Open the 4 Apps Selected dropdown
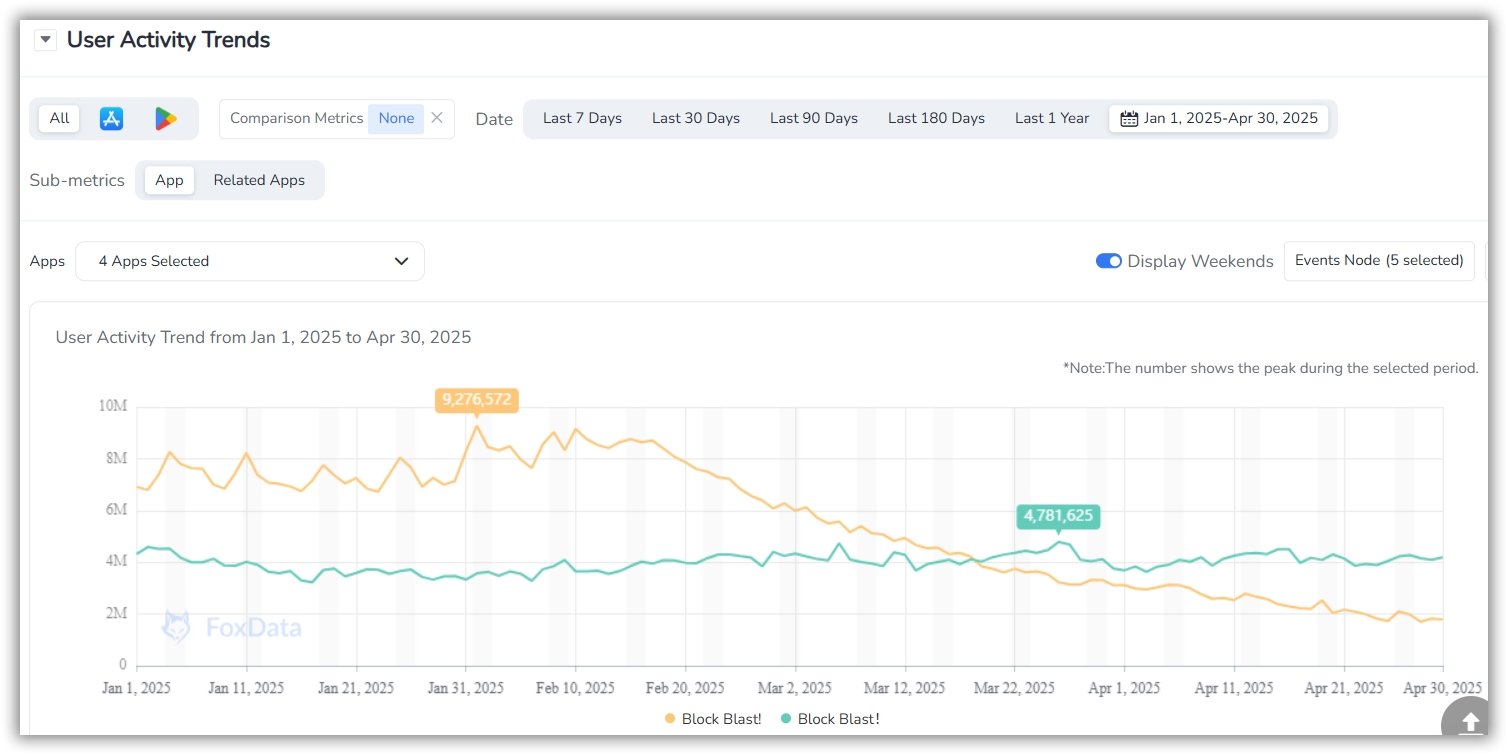The image size is (1508, 755). pos(250,261)
